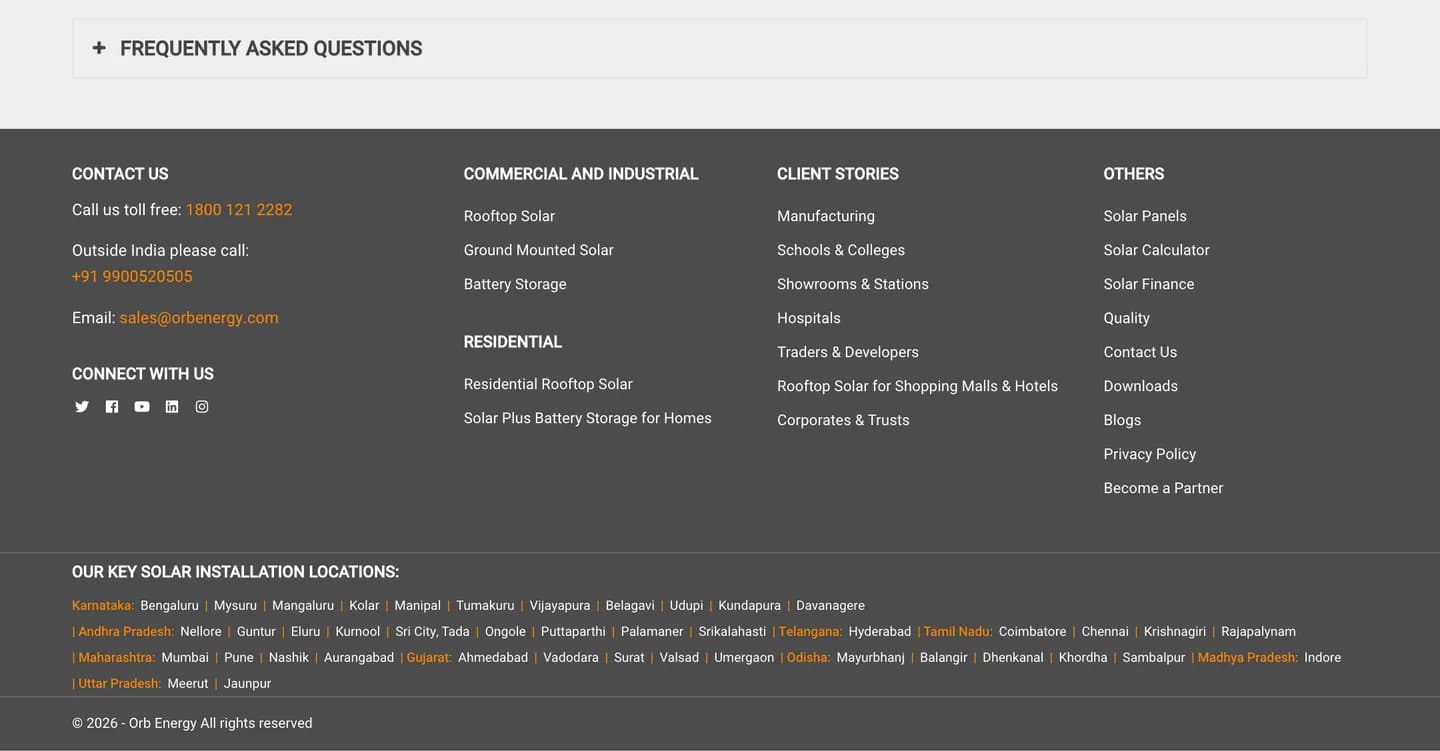Open the Instagram social icon
This screenshot has height=751, width=1440.
tap(202, 407)
